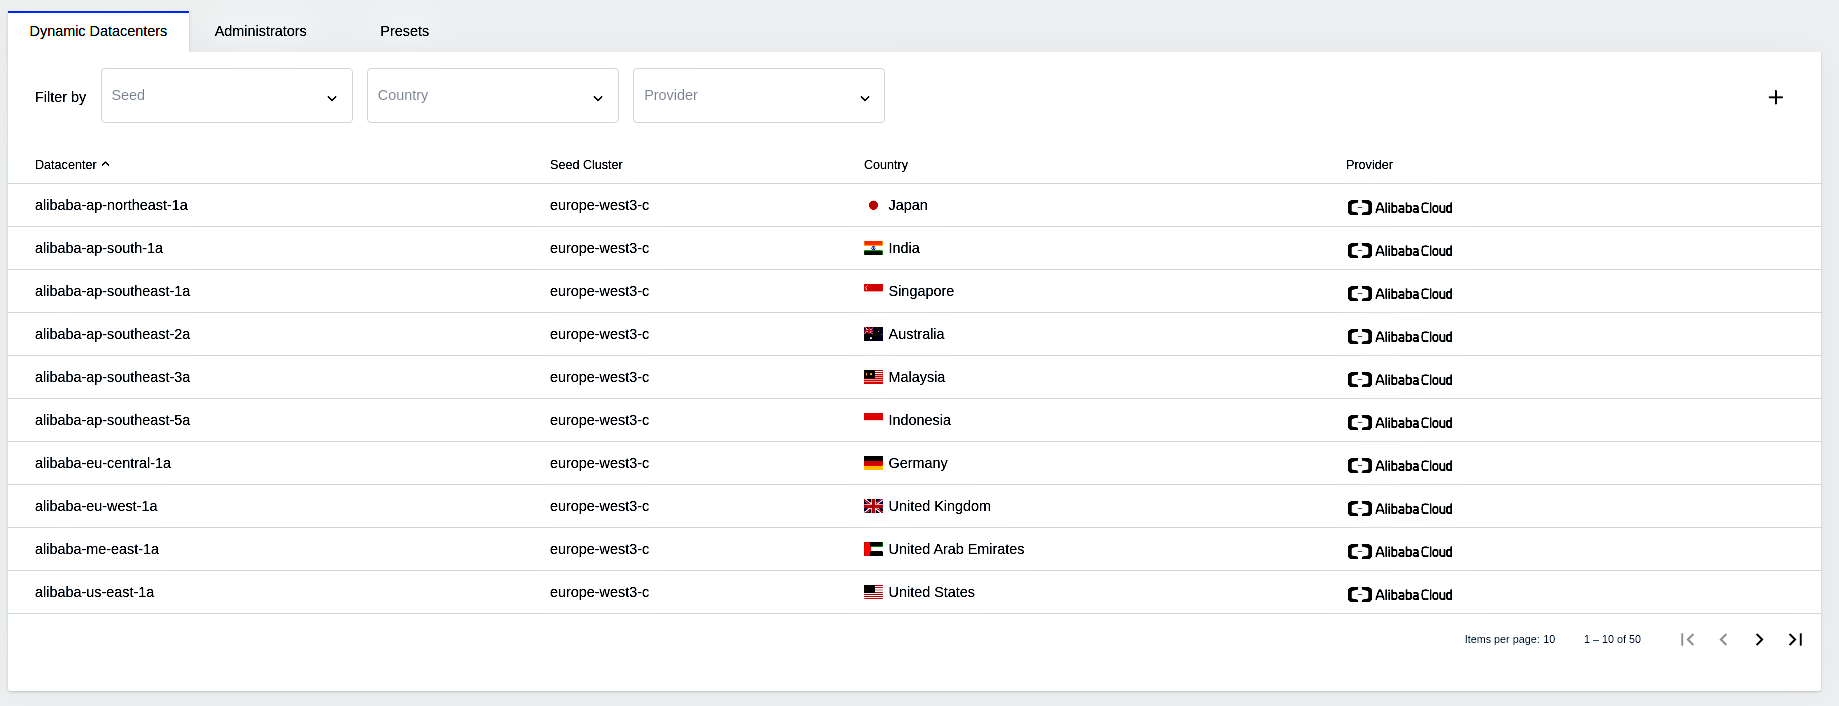Click the first page pagination arrow
Screen dimensions: 1839x706
coord(1687,639)
